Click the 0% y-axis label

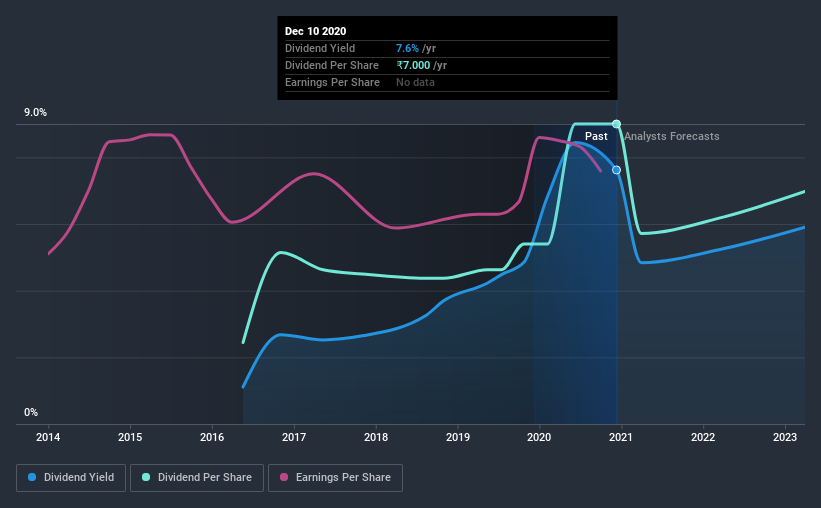[31, 413]
